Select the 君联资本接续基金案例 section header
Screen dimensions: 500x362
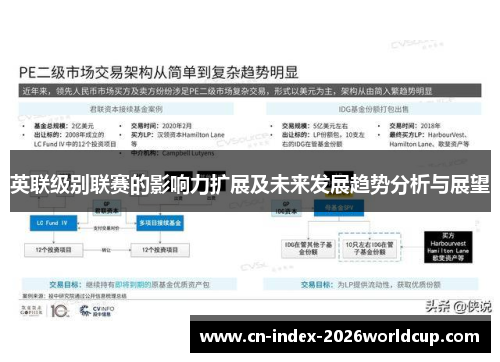[x=126, y=109]
